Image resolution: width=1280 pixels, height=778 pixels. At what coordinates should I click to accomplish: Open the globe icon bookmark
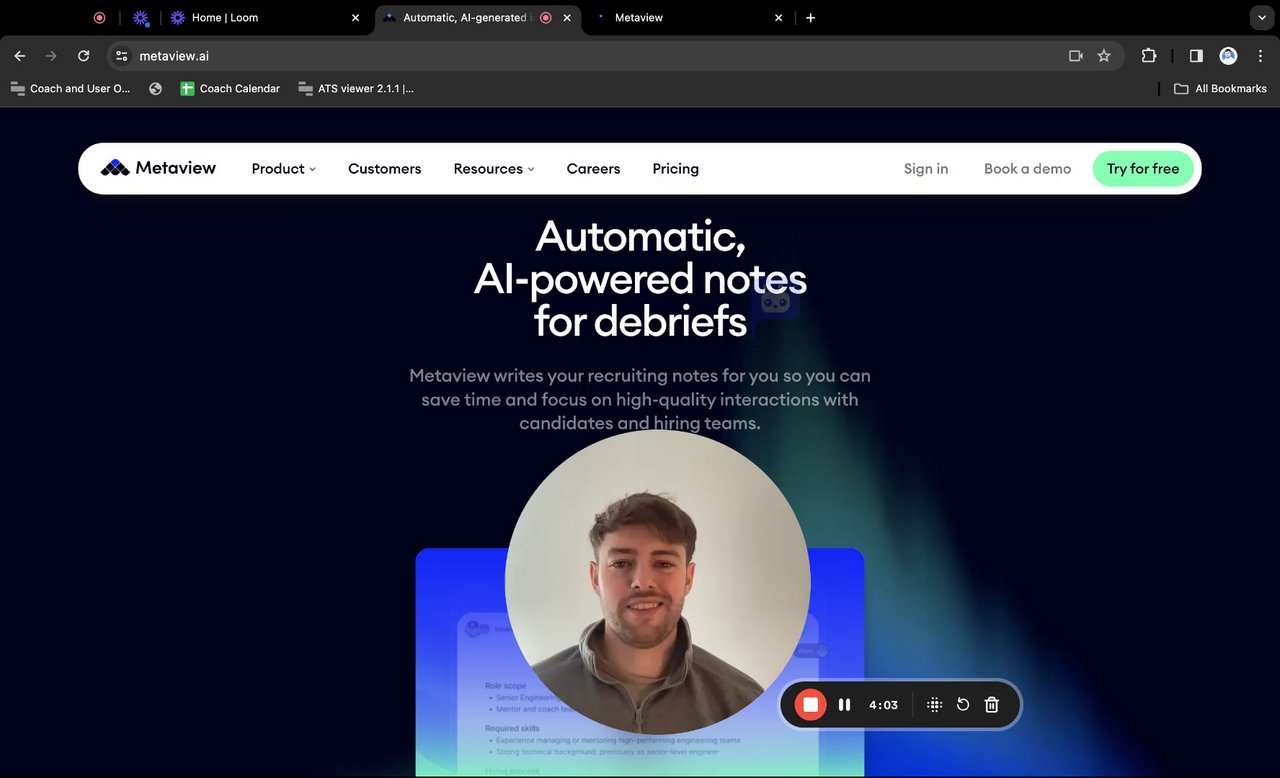(x=155, y=88)
